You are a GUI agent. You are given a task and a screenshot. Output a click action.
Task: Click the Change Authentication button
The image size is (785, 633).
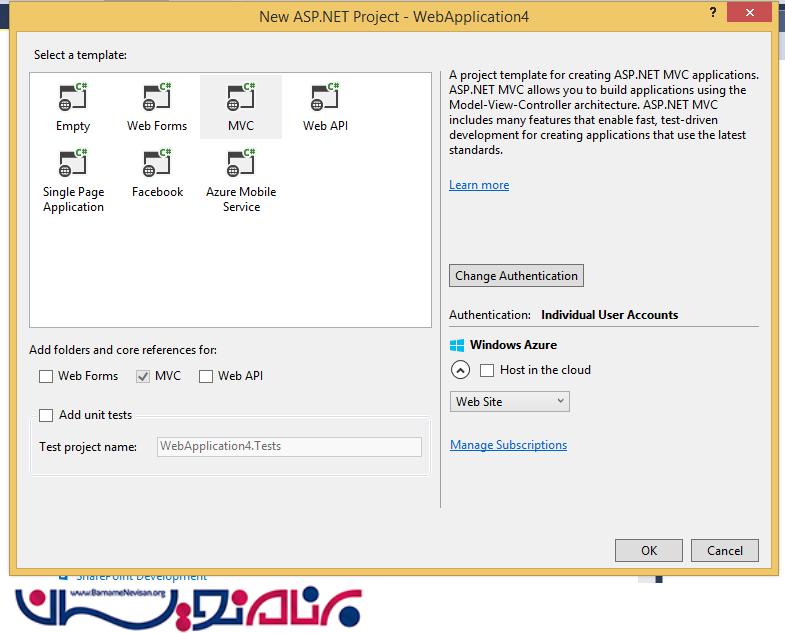(516, 276)
